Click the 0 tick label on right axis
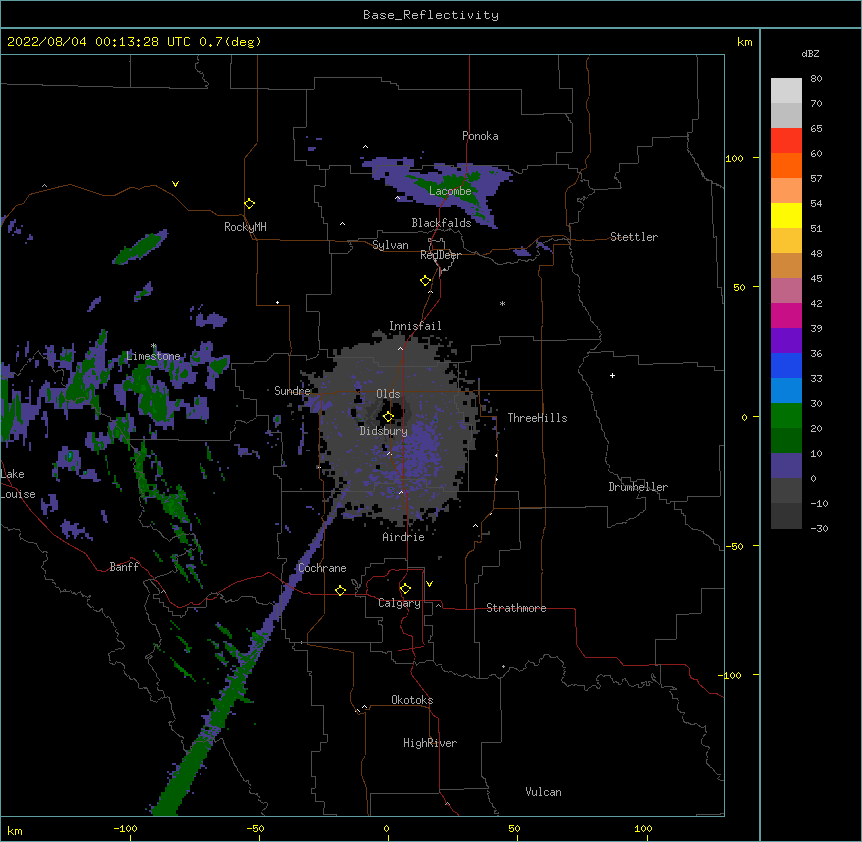The width and height of the screenshot is (862, 842). pos(744,417)
